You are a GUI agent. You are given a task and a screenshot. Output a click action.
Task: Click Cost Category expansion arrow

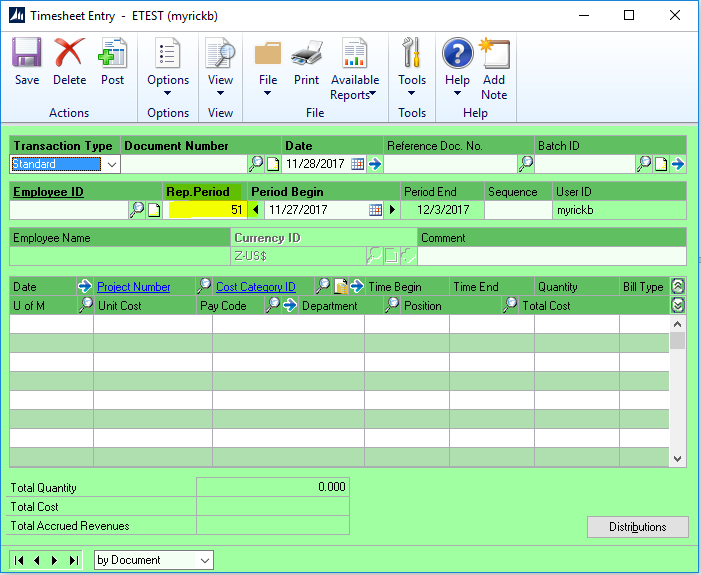tap(357, 286)
